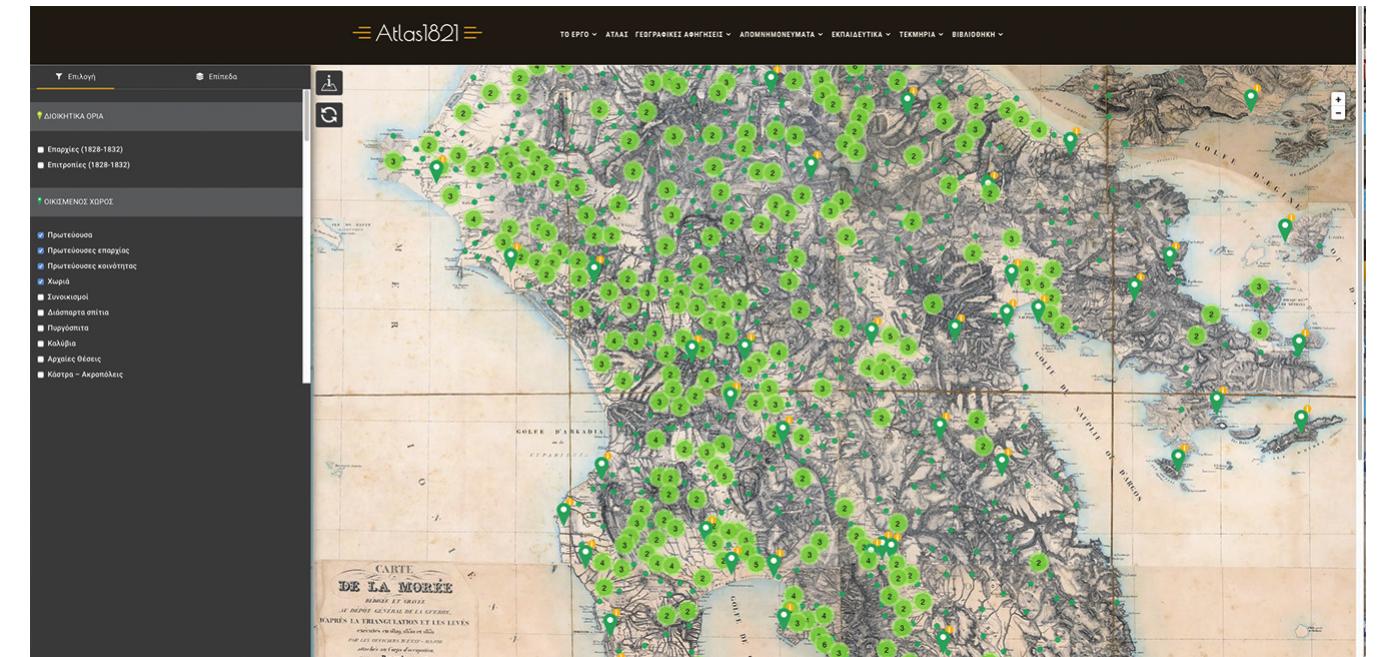This screenshot has width=1380, height=657.
Task: Enable the Διάσπαρτα σπίτια checkbox
Action: click(x=41, y=312)
